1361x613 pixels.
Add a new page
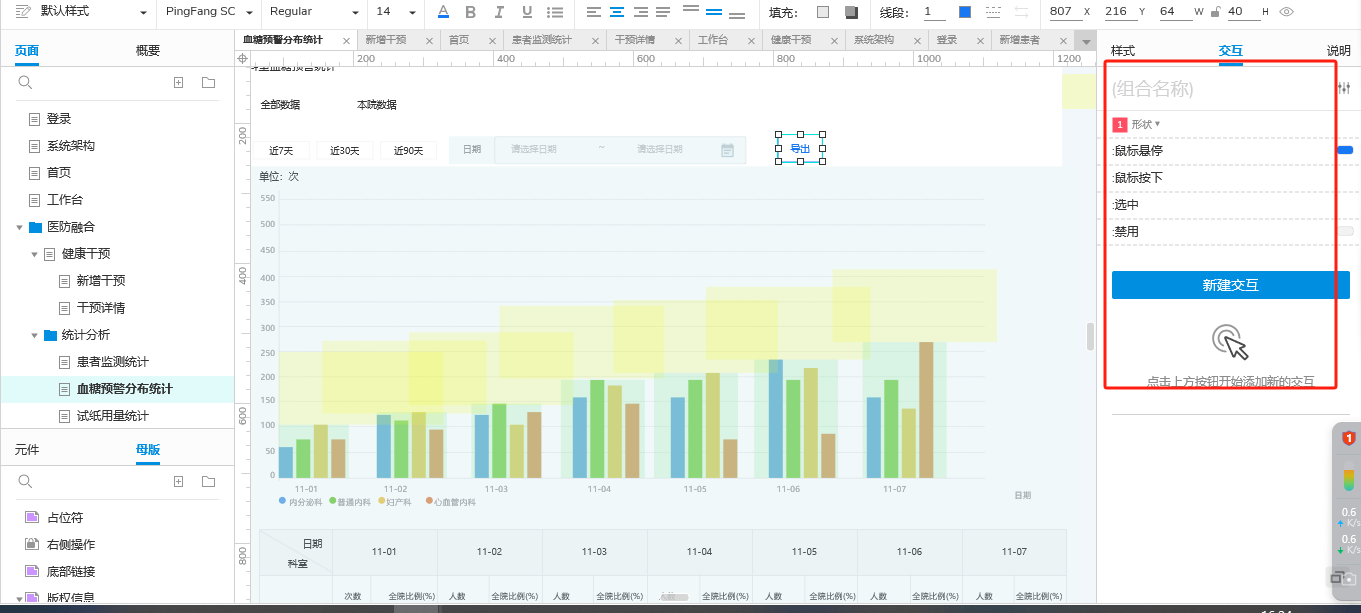tap(179, 83)
